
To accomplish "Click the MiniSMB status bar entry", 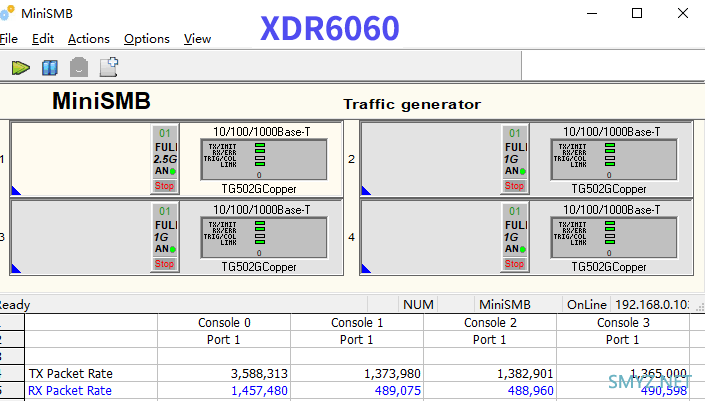I will pyautogui.click(x=504, y=305).
